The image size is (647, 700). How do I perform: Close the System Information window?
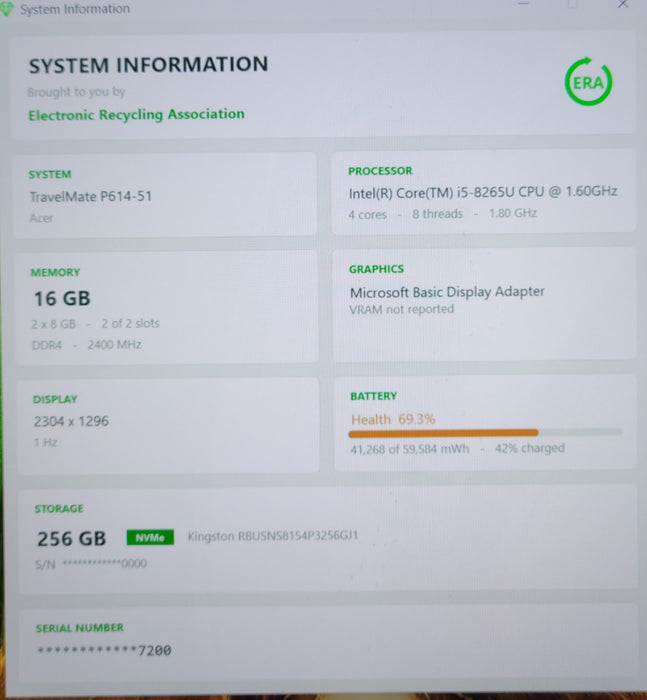click(x=623, y=4)
